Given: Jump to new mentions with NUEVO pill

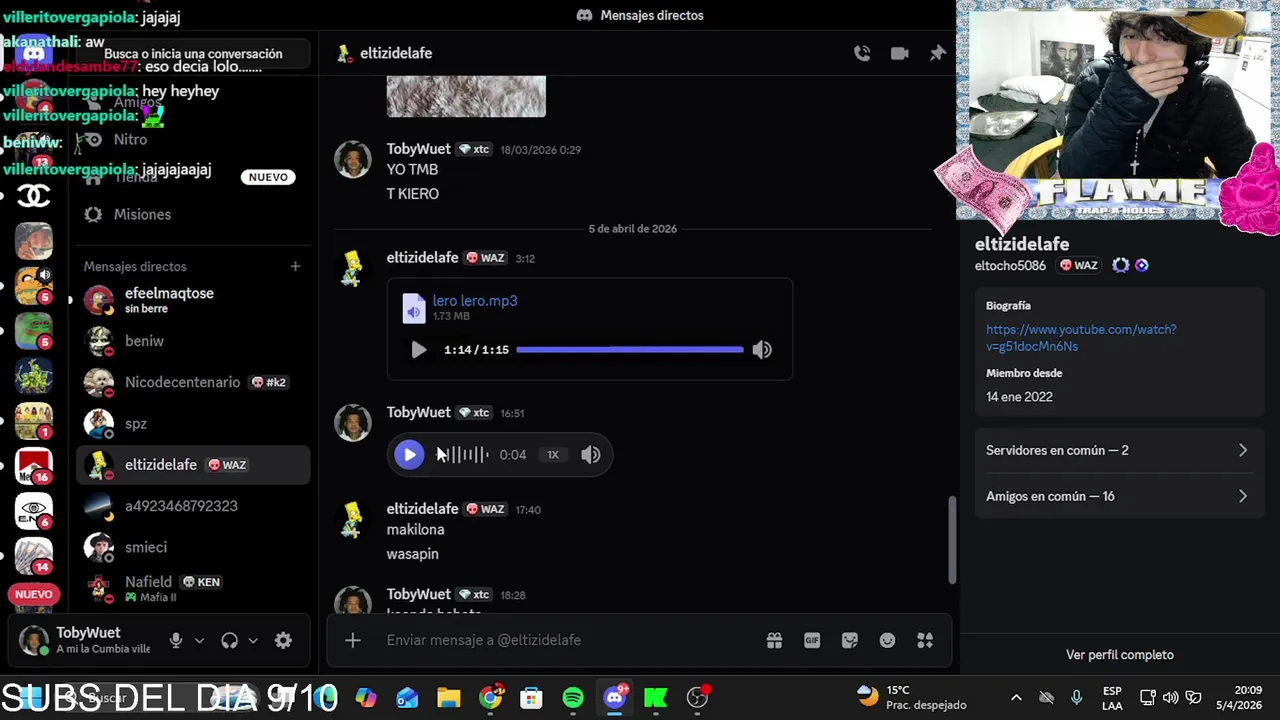Looking at the screenshot, I should 34,595.
